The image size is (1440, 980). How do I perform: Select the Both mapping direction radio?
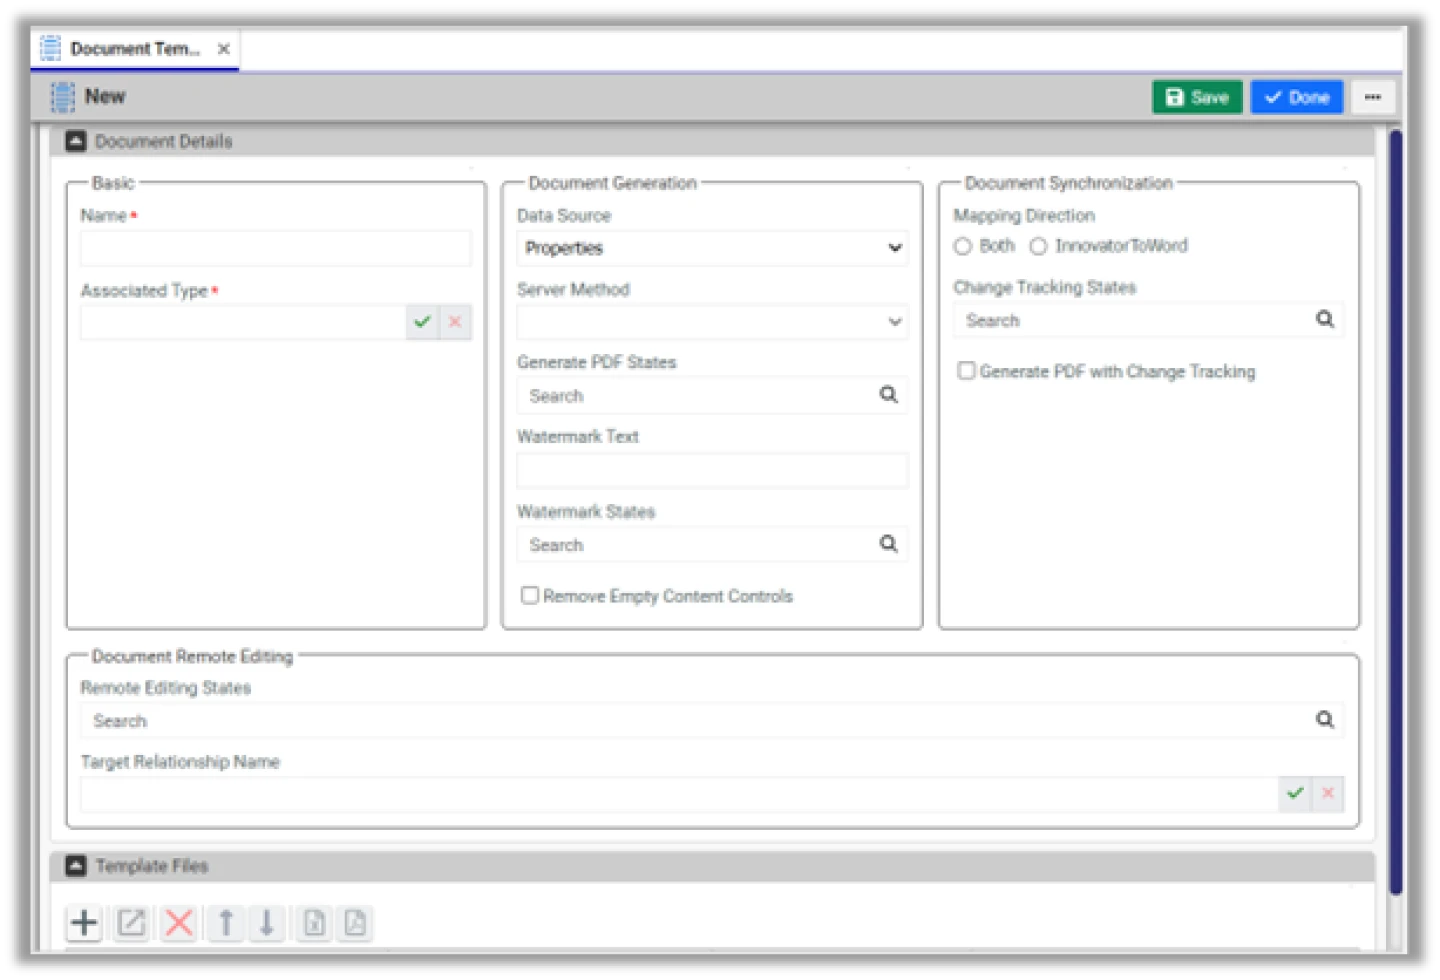point(963,246)
